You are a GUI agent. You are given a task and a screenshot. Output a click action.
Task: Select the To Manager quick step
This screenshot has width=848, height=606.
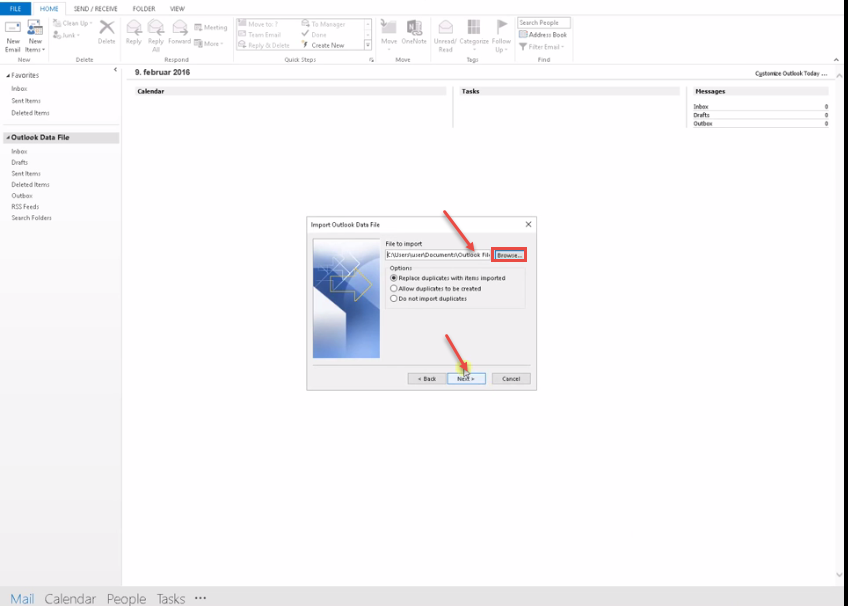pyautogui.click(x=323, y=24)
